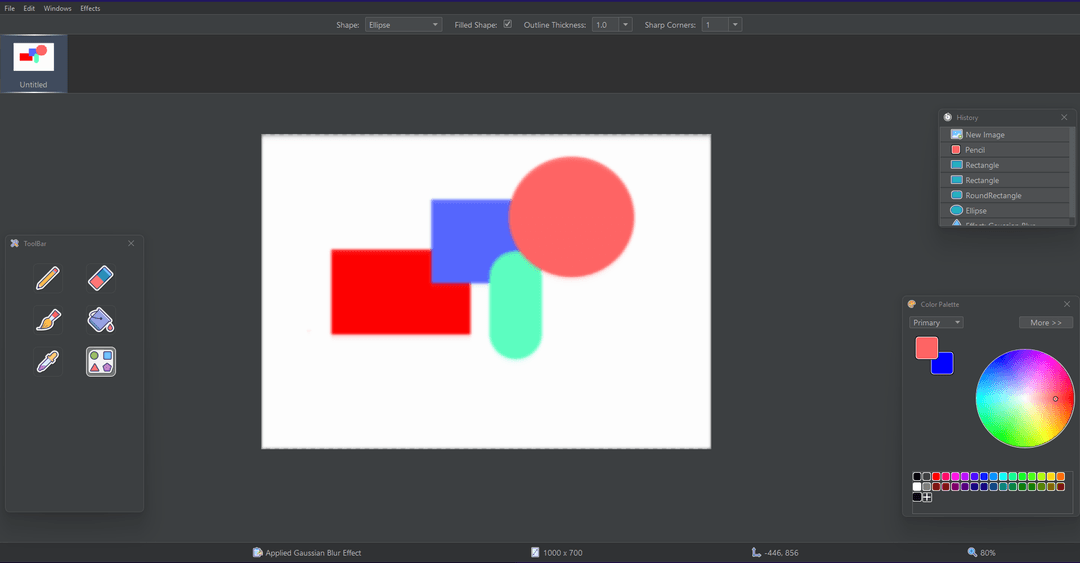
Task: Add a custom color with the plus swatch
Action: point(927,497)
